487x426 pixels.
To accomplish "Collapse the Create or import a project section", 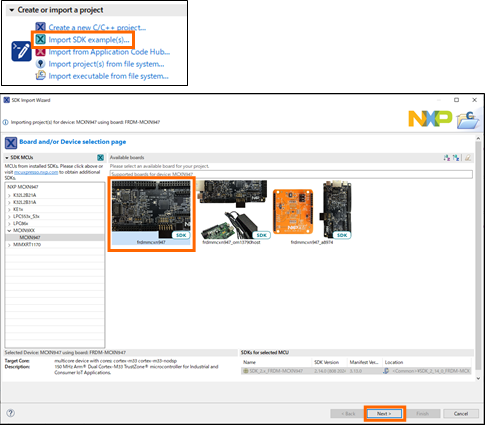I will pos(12,10).
